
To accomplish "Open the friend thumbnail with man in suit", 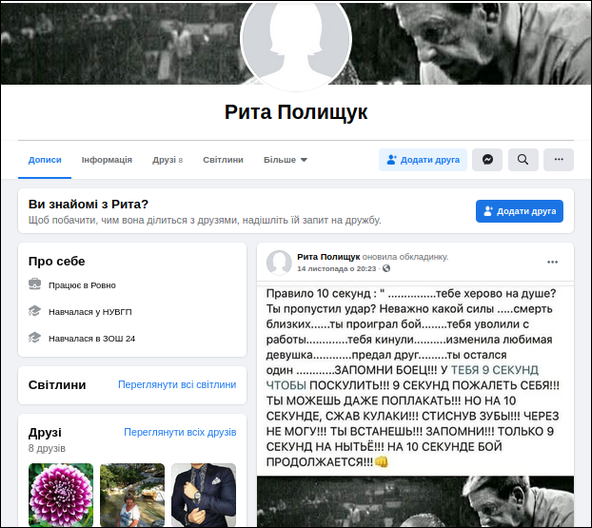I will [x=204, y=495].
